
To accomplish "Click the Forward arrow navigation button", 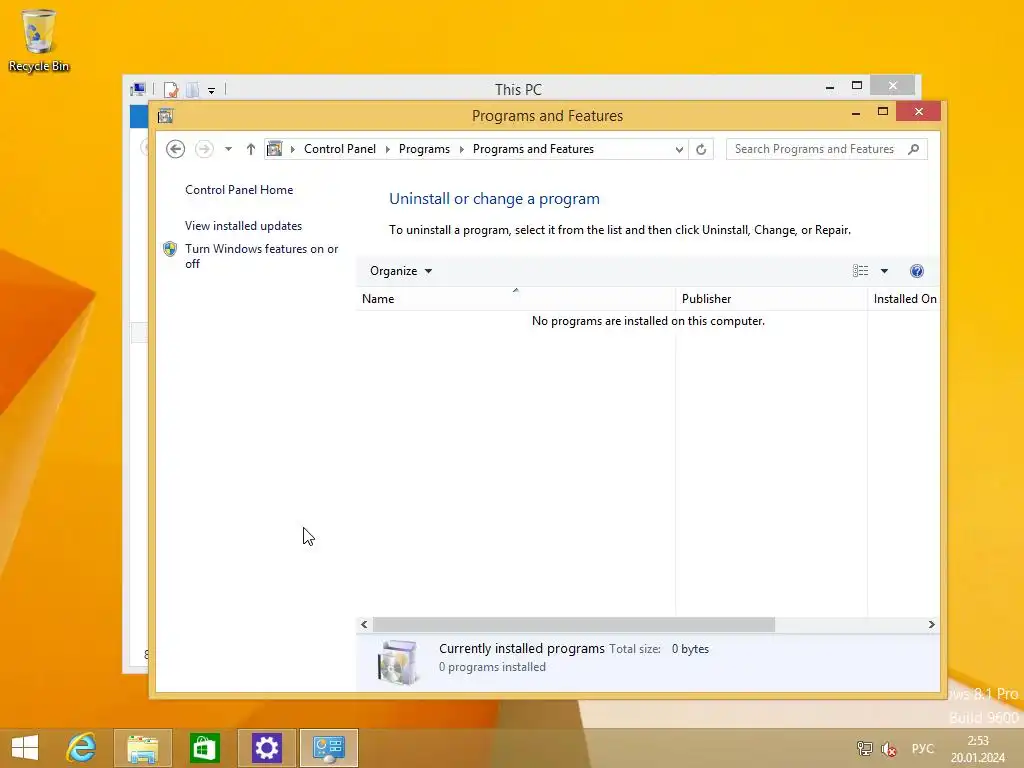I will click(x=204, y=149).
